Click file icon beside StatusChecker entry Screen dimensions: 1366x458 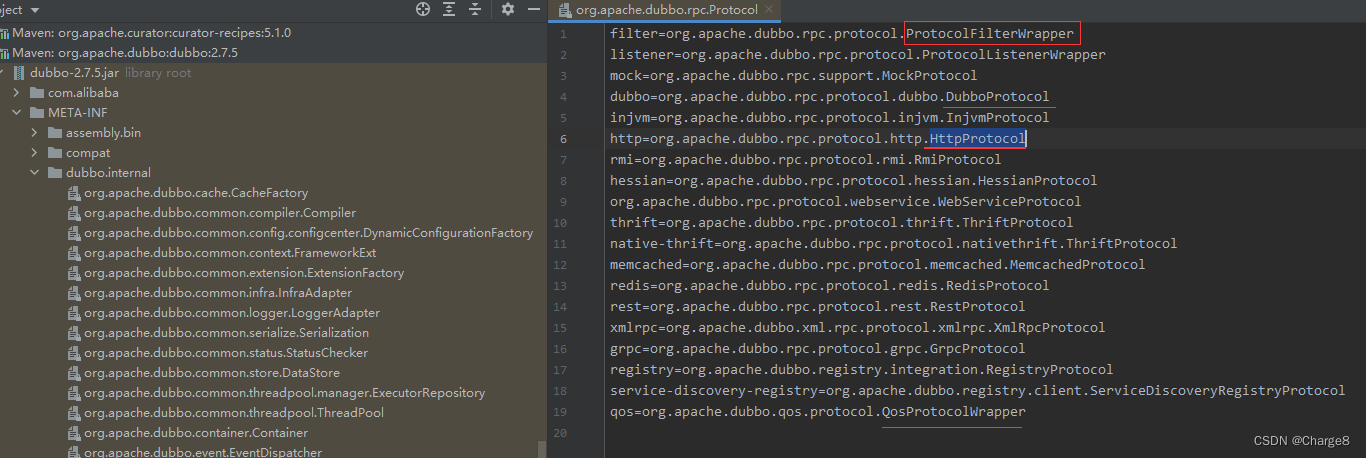coord(73,353)
